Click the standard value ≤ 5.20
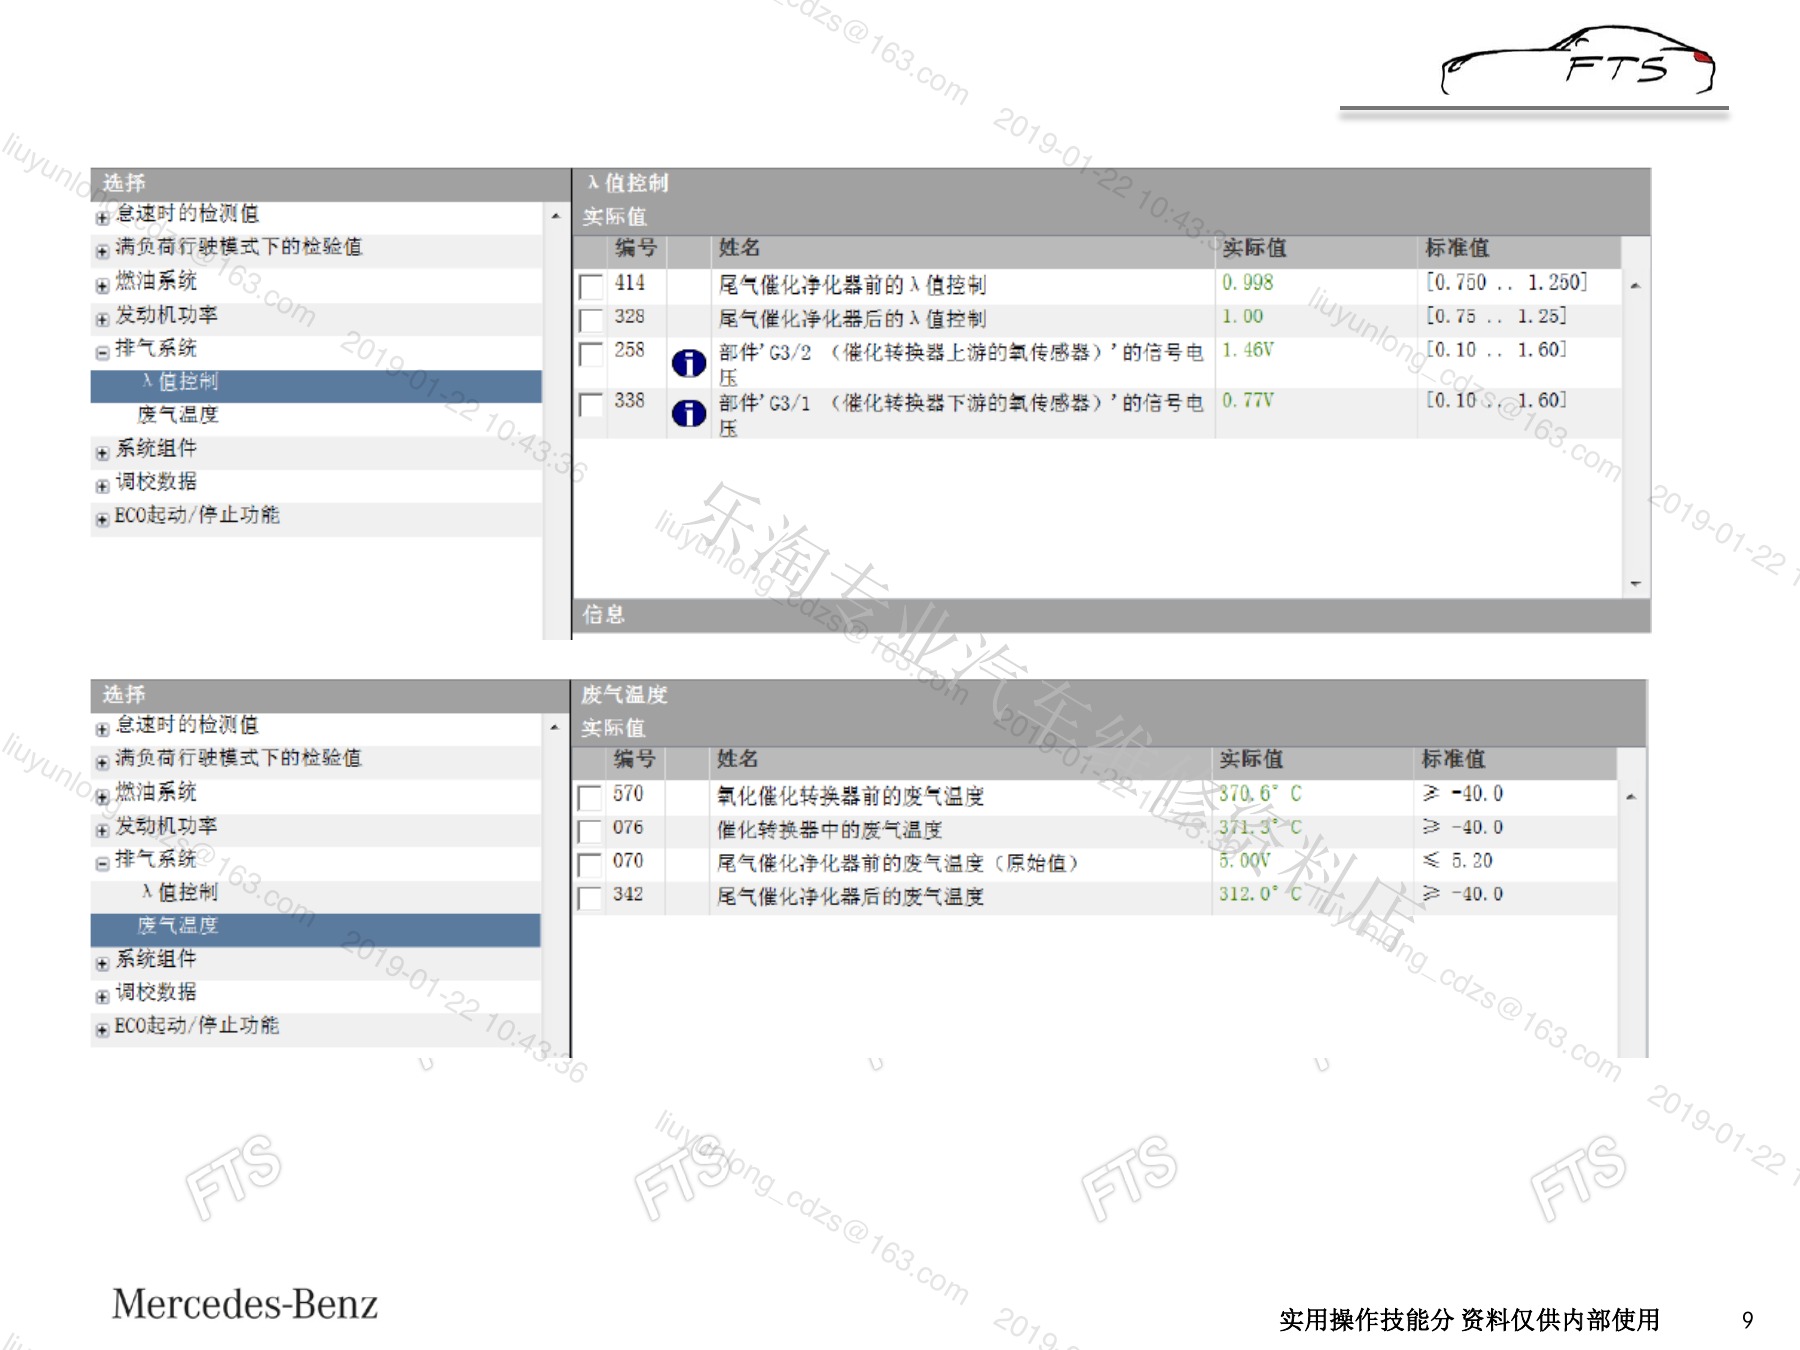 [x=1458, y=862]
